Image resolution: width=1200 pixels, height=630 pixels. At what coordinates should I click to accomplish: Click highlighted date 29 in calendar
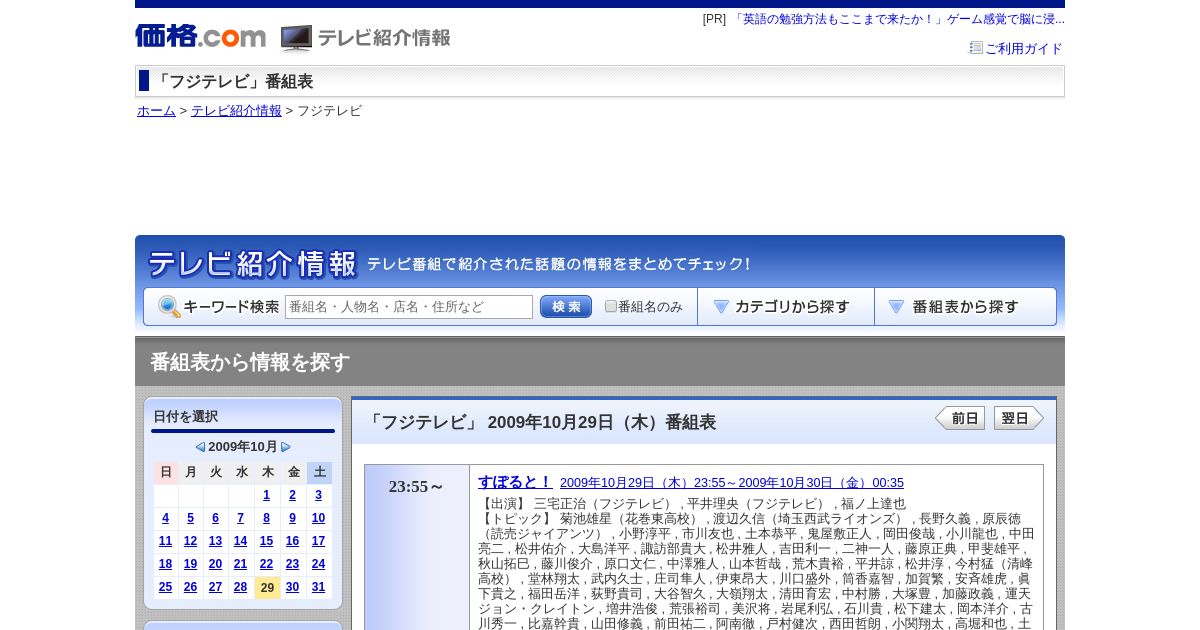point(267,588)
